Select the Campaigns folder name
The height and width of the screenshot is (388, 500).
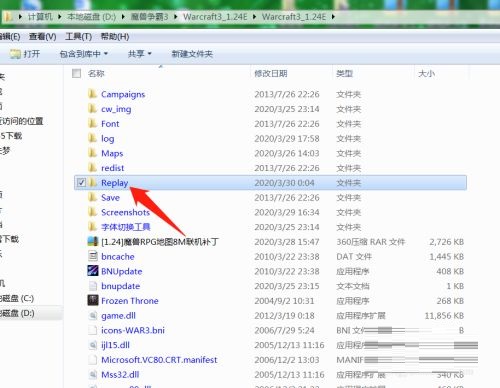[123, 94]
